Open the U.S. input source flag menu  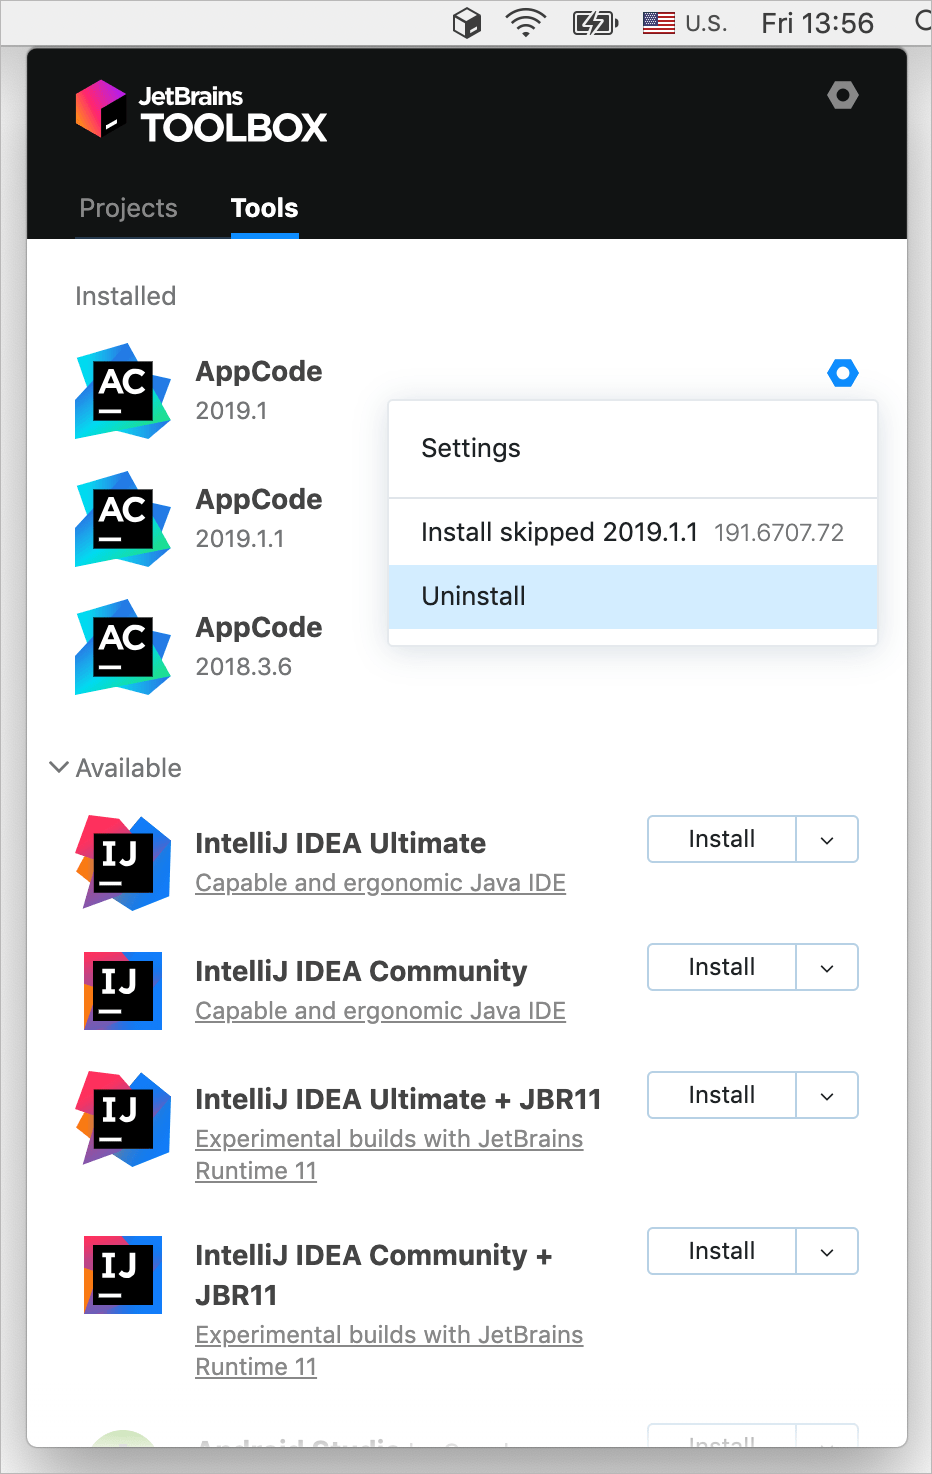pos(658,22)
